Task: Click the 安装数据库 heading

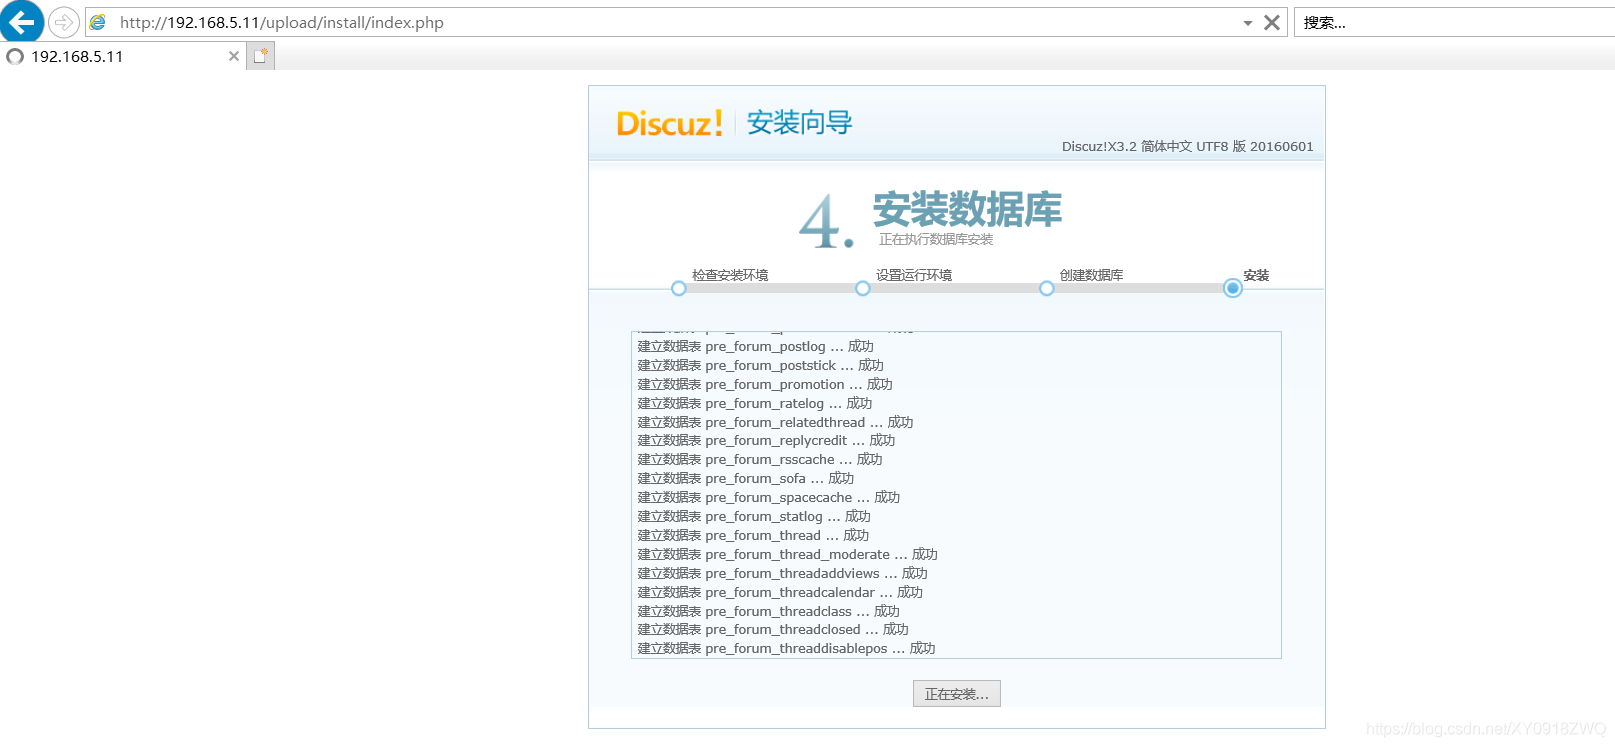Action: (x=967, y=210)
